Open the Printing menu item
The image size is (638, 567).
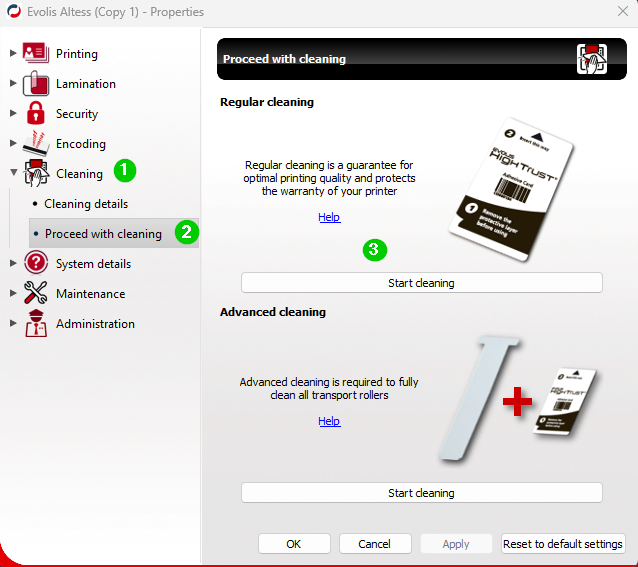tap(77, 54)
